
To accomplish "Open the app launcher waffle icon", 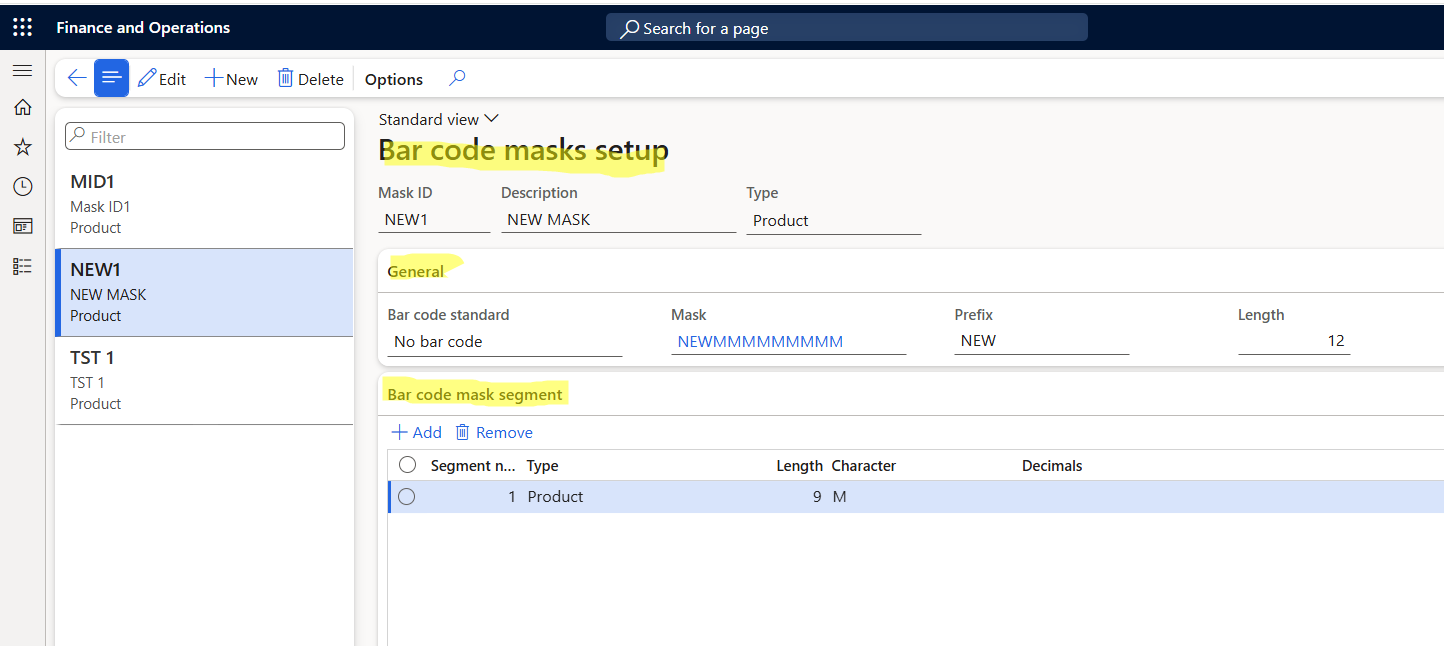I will point(22,27).
